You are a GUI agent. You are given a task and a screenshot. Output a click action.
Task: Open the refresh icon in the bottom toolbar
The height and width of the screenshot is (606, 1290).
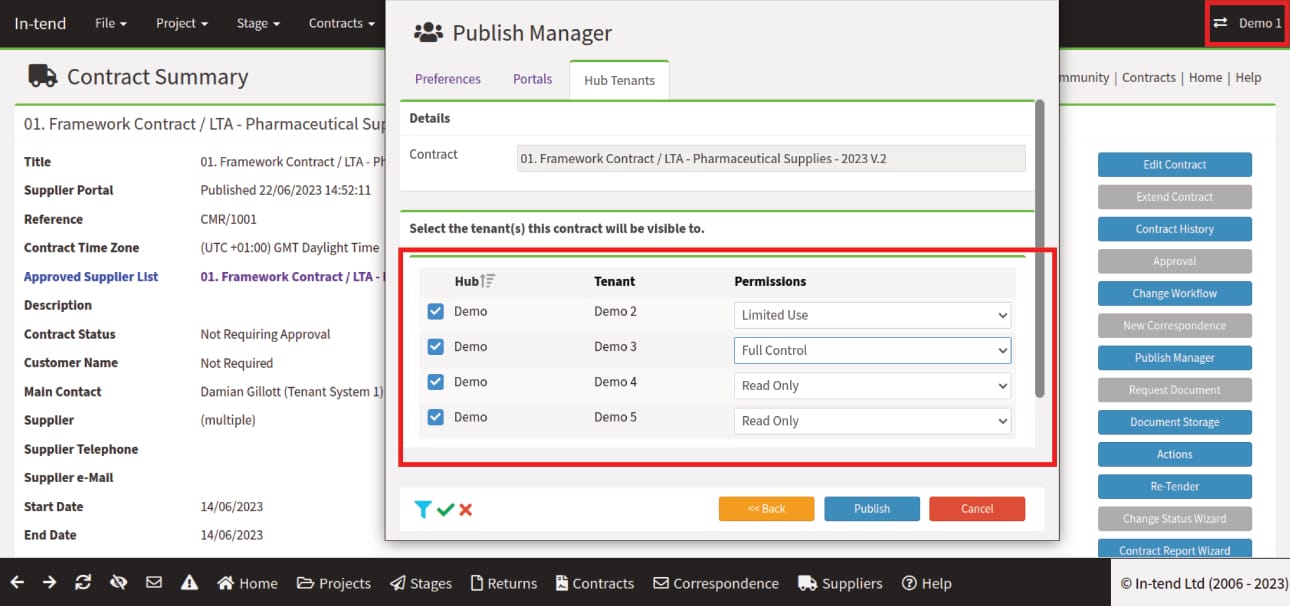pos(83,583)
